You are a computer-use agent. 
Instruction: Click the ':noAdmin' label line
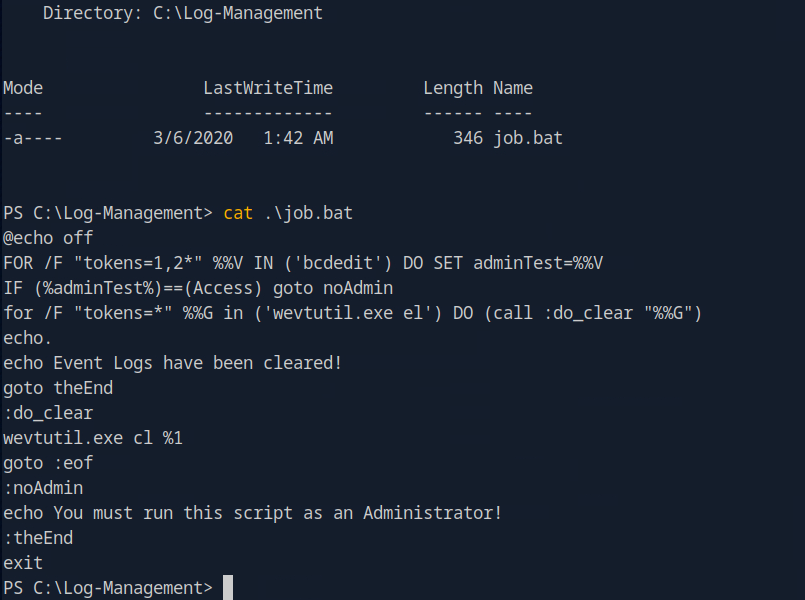coord(43,488)
